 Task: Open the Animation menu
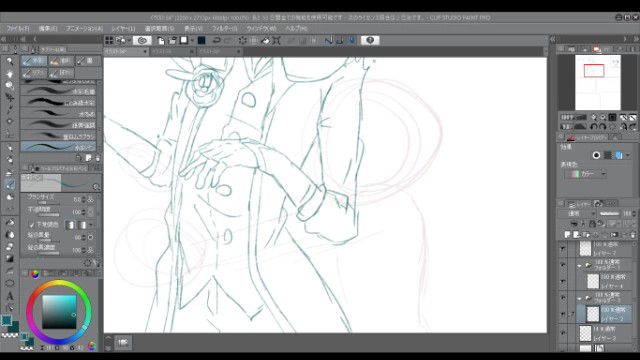84,29
